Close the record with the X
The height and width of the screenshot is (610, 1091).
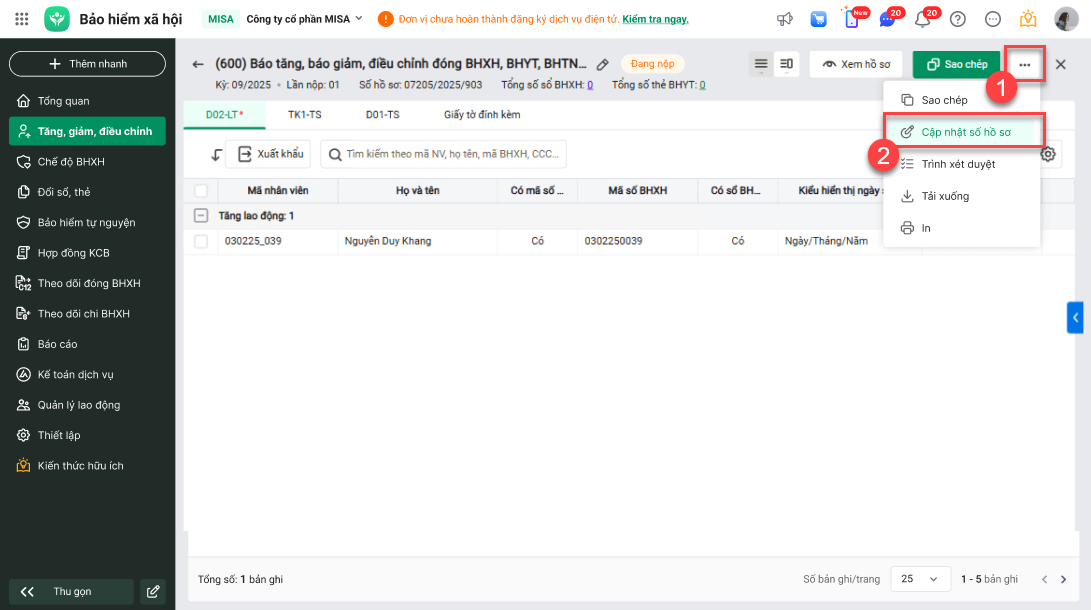point(1060,65)
